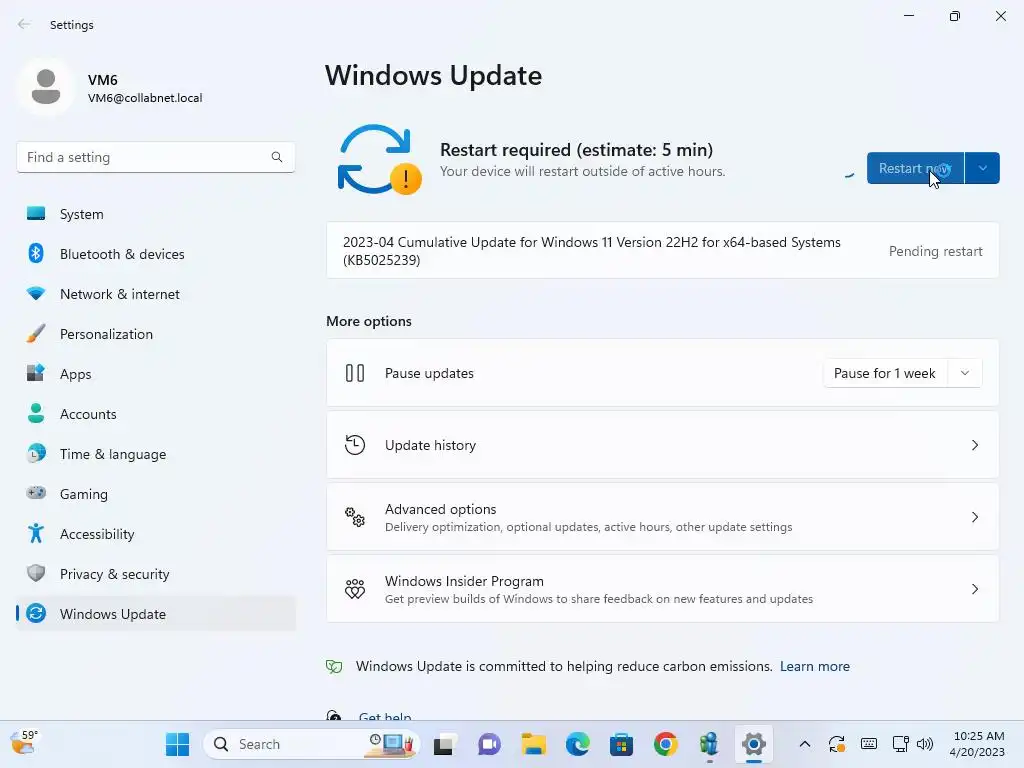The height and width of the screenshot is (768, 1024).
Task: Click the VM6@collabnet.local account email
Action: pos(145,97)
